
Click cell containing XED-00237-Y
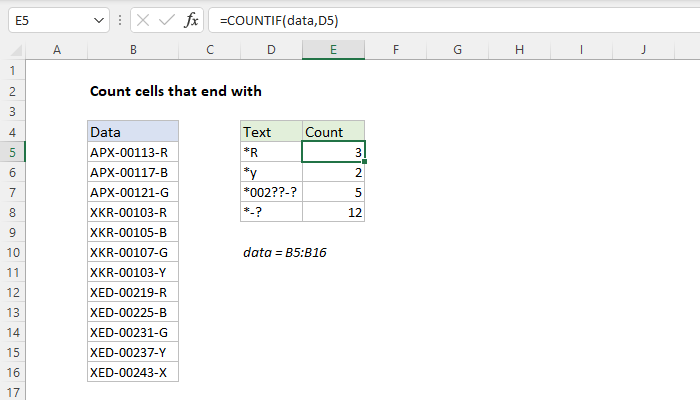(x=133, y=353)
